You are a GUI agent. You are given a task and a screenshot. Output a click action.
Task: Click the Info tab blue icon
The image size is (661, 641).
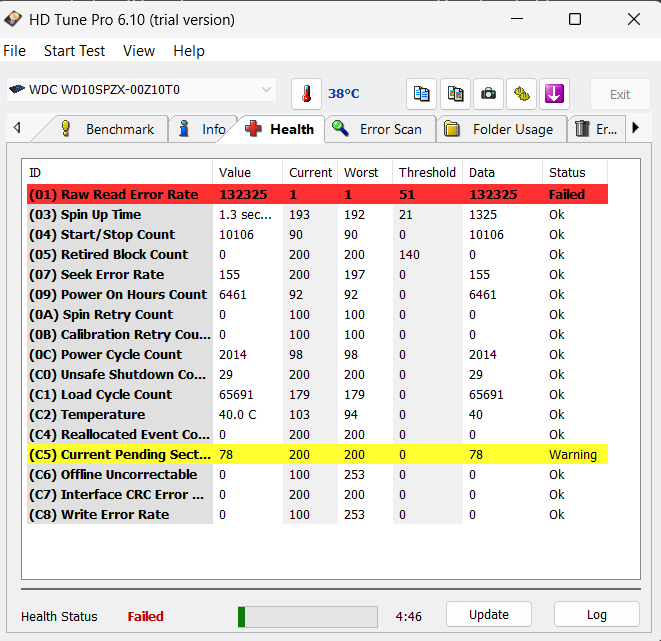click(x=184, y=129)
